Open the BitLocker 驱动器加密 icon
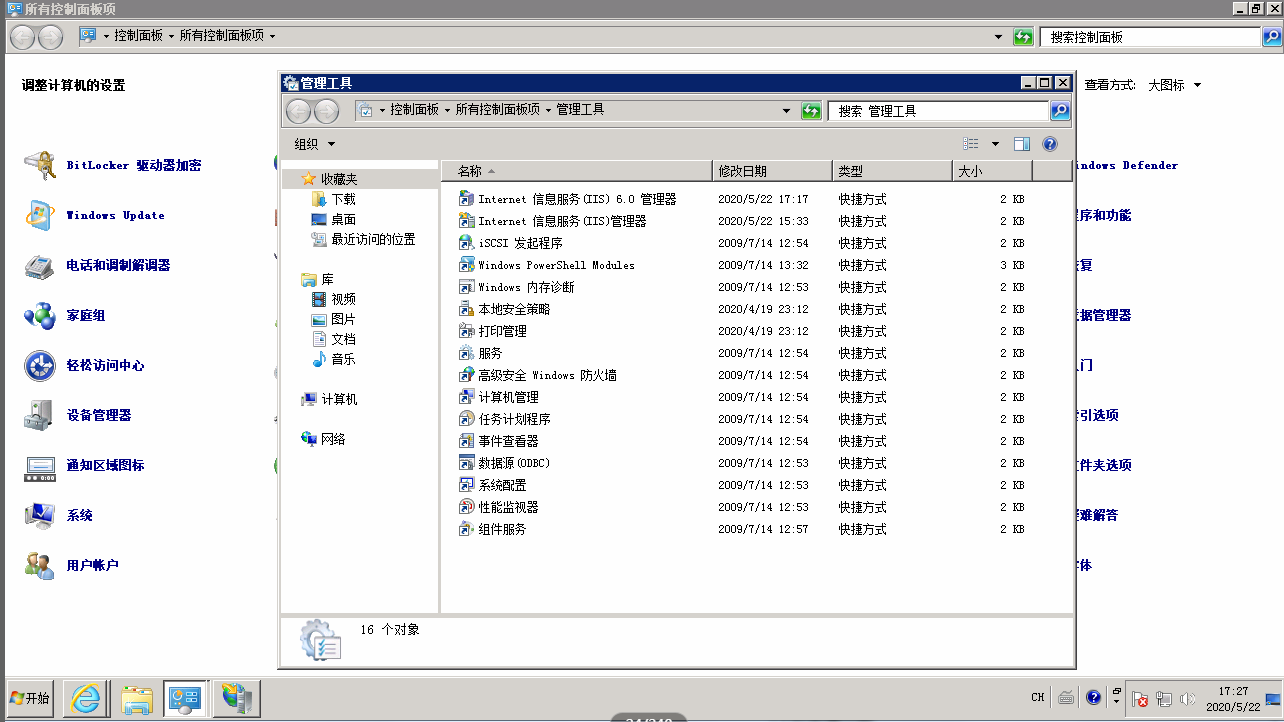Viewport: 1284px width, 722px height. click(40, 165)
